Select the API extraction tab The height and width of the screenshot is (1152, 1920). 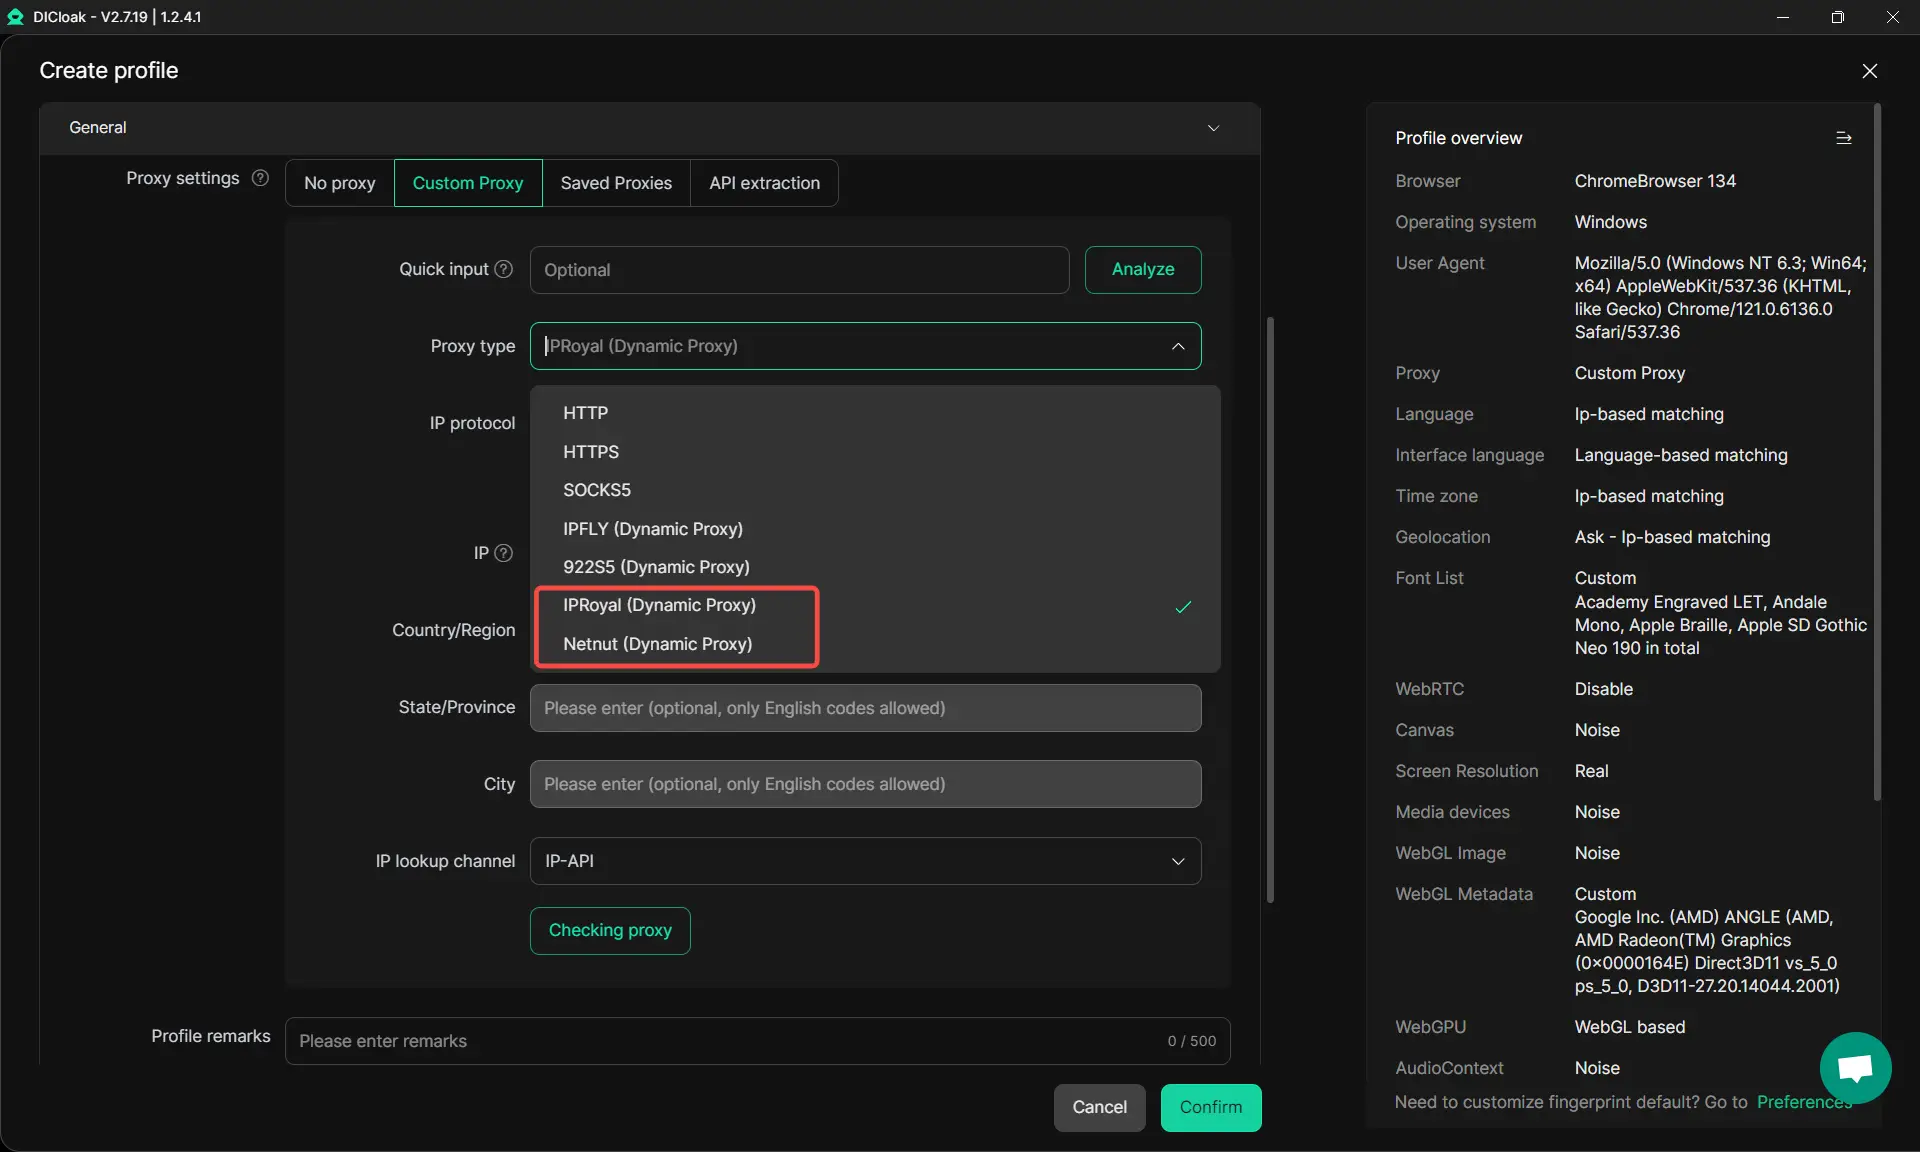coord(764,183)
